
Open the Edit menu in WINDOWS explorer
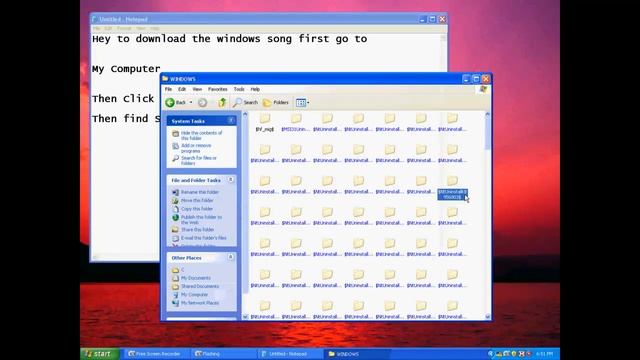click(x=182, y=89)
